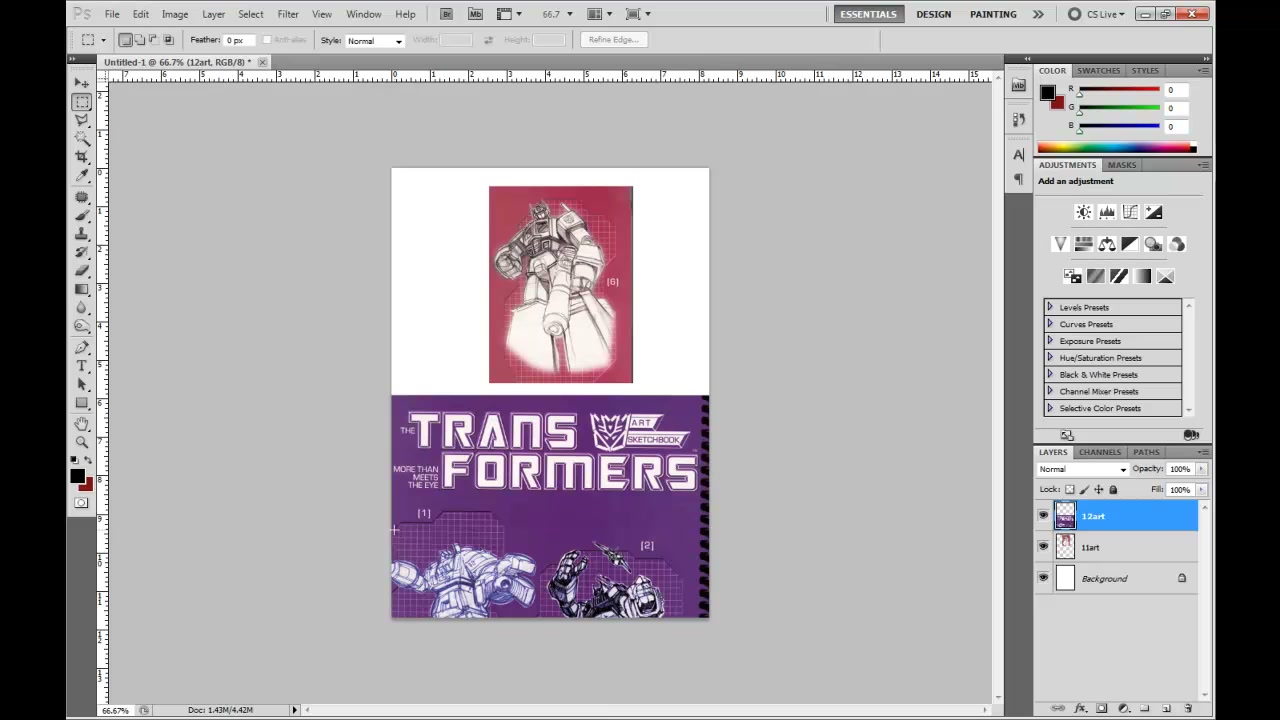Expand Exposure Presets

point(1049,341)
